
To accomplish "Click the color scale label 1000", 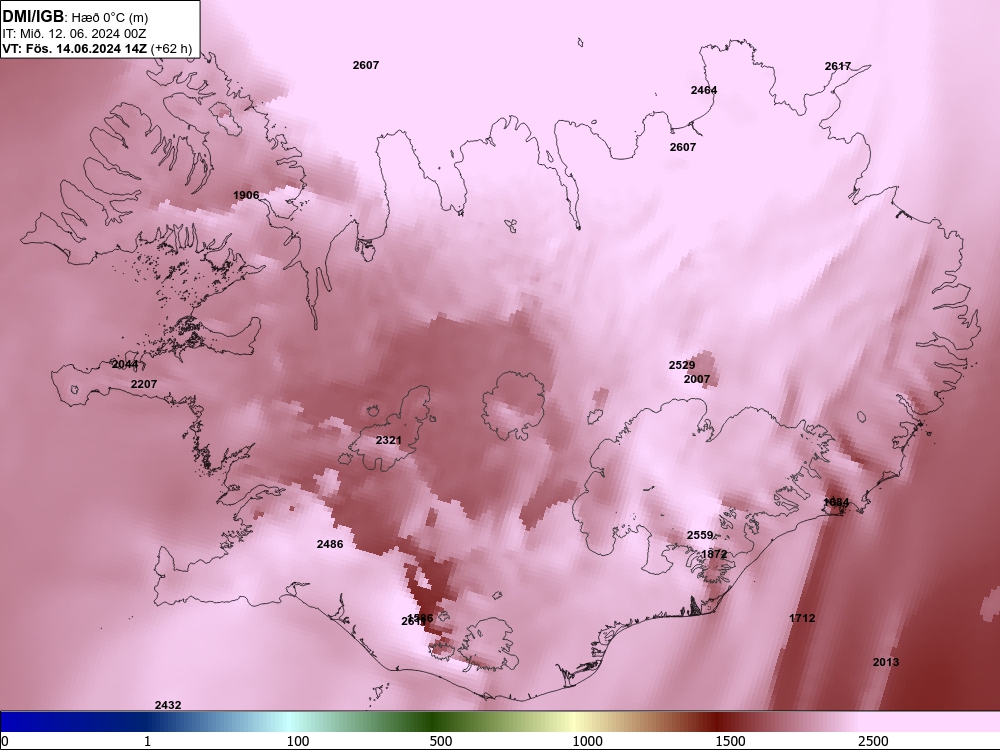I will (587, 741).
